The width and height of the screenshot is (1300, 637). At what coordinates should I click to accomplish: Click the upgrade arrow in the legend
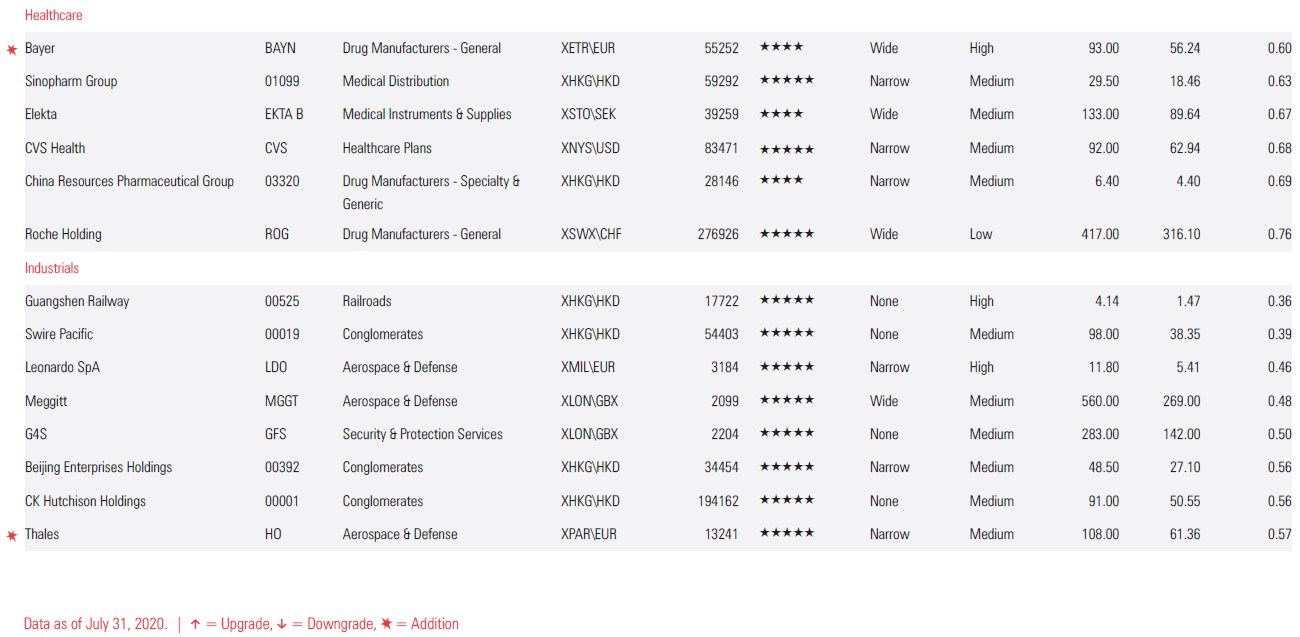[x=196, y=624]
